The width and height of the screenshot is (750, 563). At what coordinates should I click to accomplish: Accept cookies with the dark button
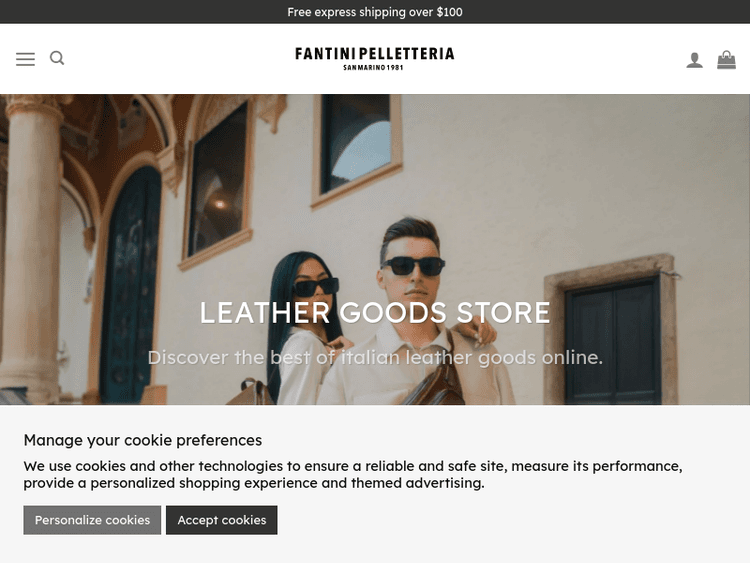point(221,520)
